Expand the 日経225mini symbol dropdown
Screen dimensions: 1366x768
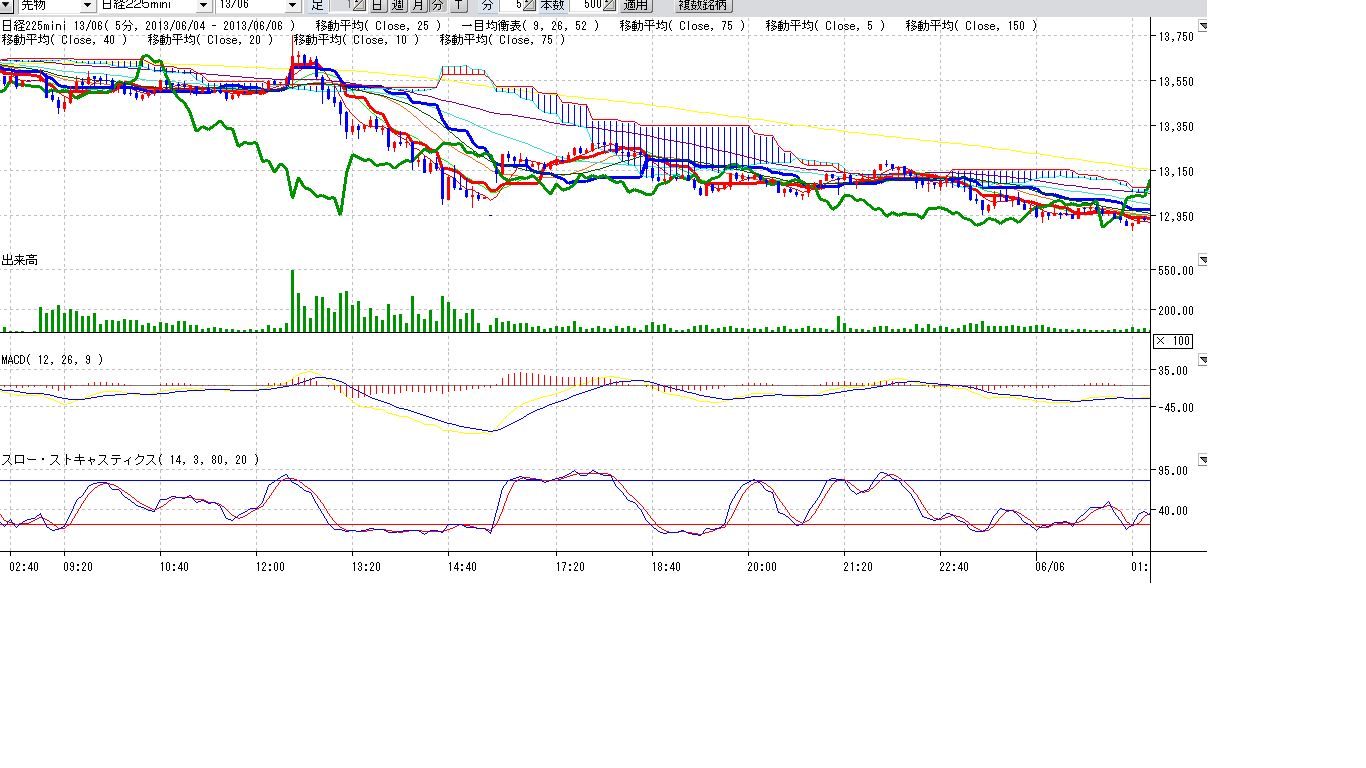[204, 5]
